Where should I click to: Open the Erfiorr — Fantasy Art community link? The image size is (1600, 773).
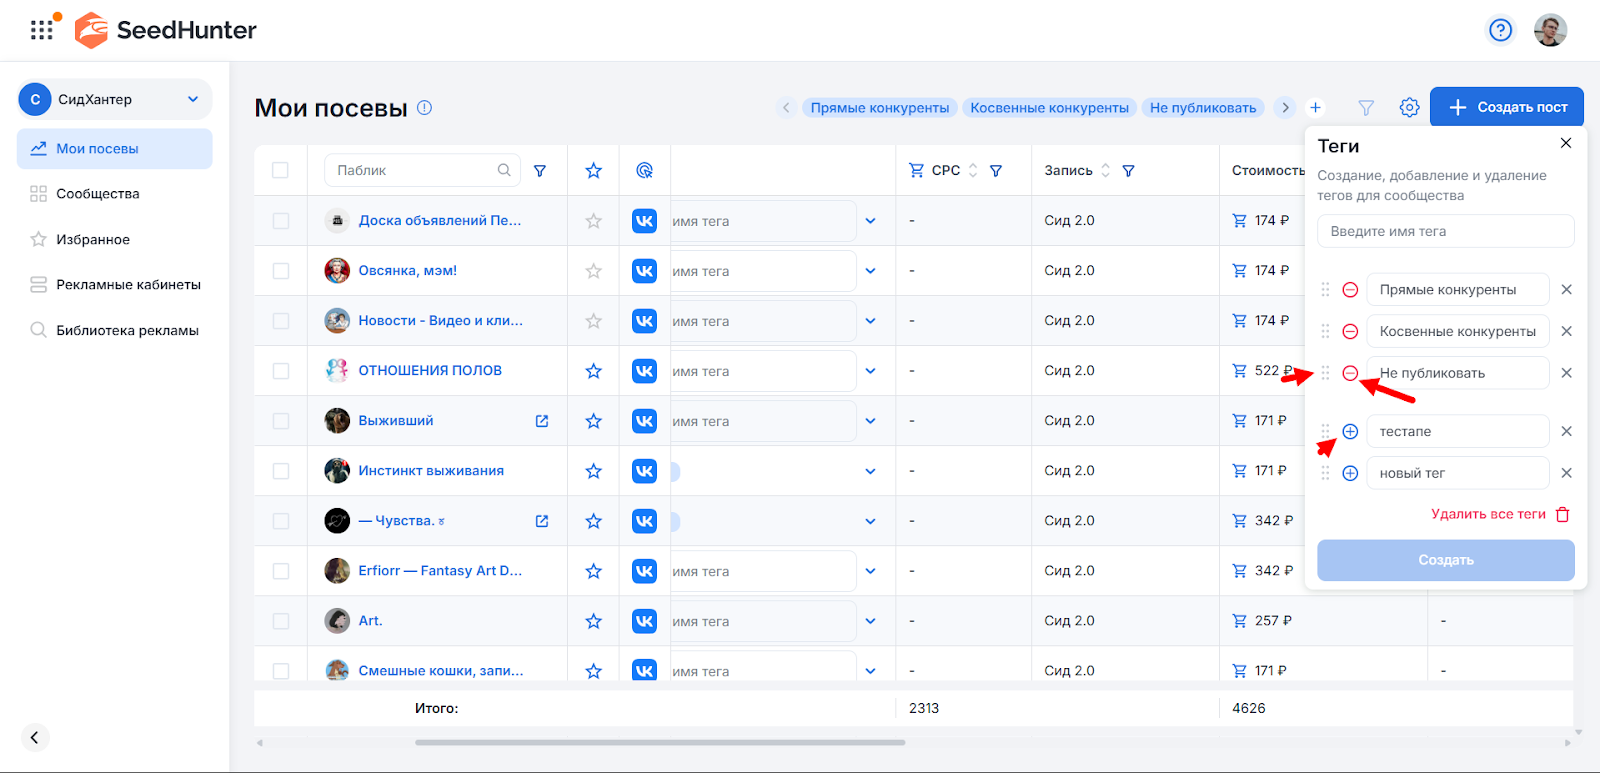pos(440,571)
